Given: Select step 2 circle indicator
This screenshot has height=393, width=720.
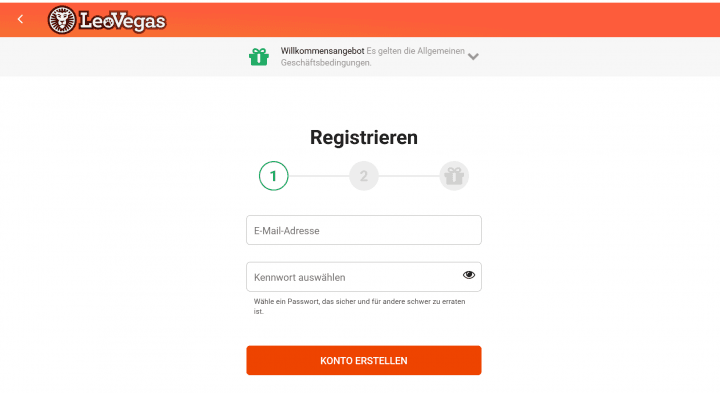Looking at the screenshot, I should pos(364,176).
